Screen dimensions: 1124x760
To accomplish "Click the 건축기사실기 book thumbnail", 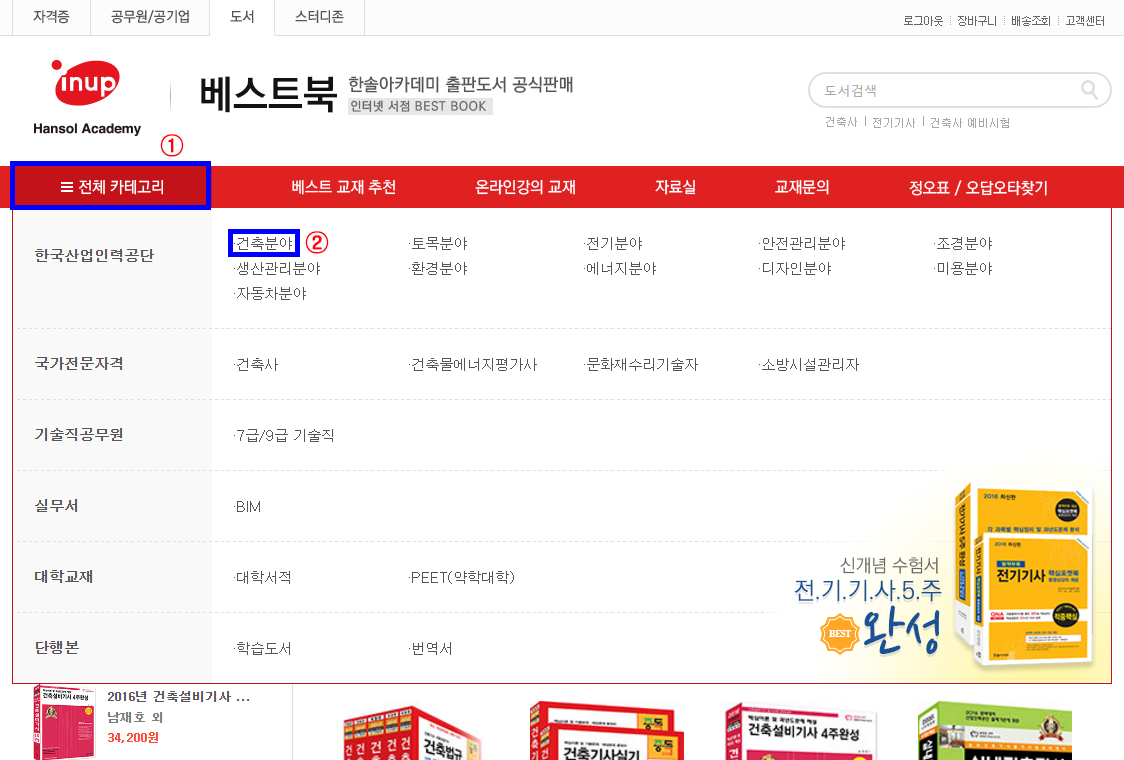I will [x=606, y=731].
